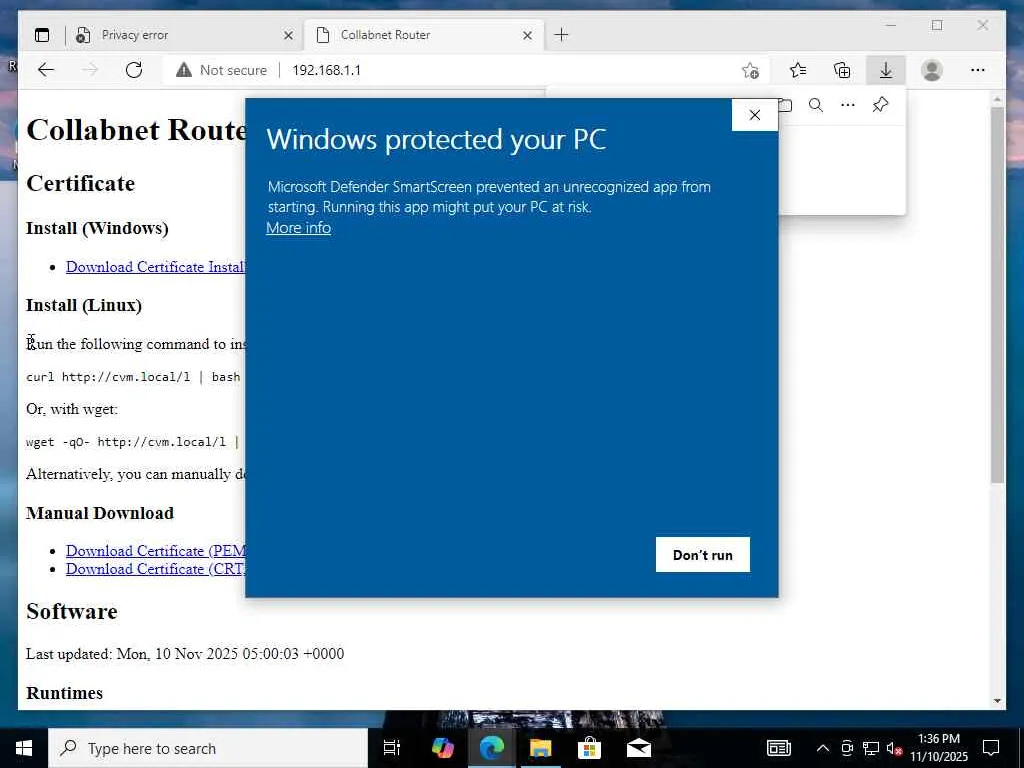Search downloads with magnifier icon

point(816,105)
